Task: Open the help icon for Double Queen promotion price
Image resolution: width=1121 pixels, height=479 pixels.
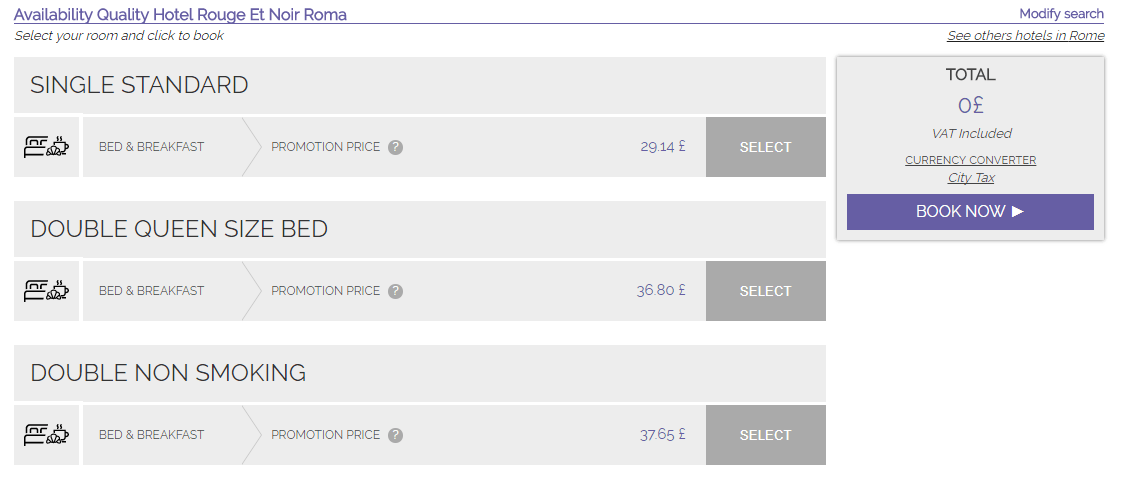Action: tap(395, 291)
